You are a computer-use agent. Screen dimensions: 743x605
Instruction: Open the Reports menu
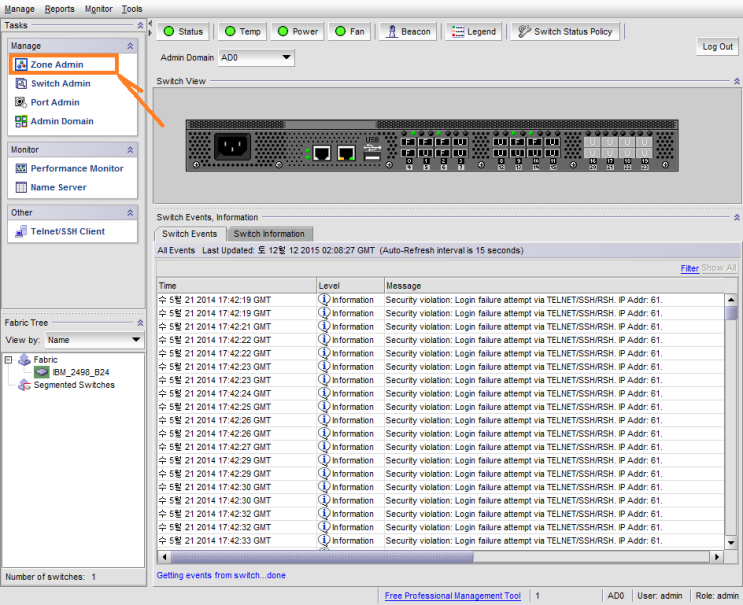(60, 9)
